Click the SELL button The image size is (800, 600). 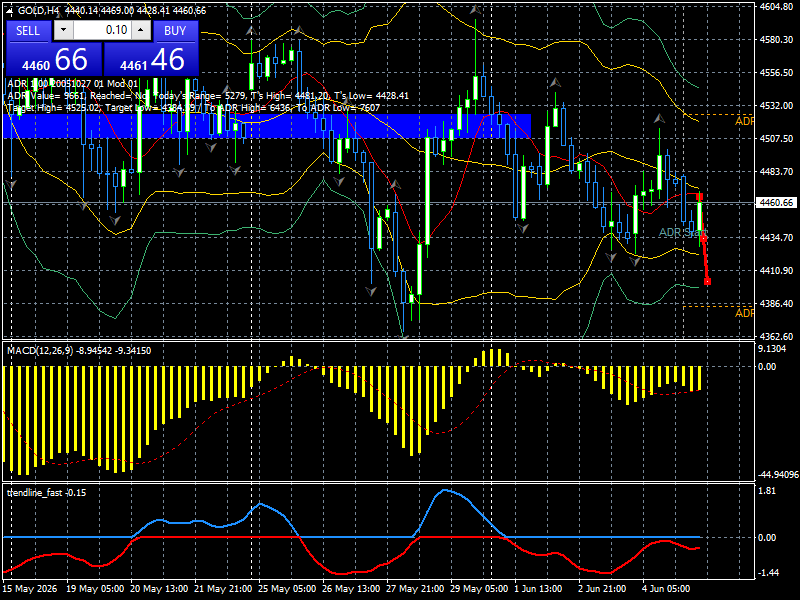coord(28,31)
